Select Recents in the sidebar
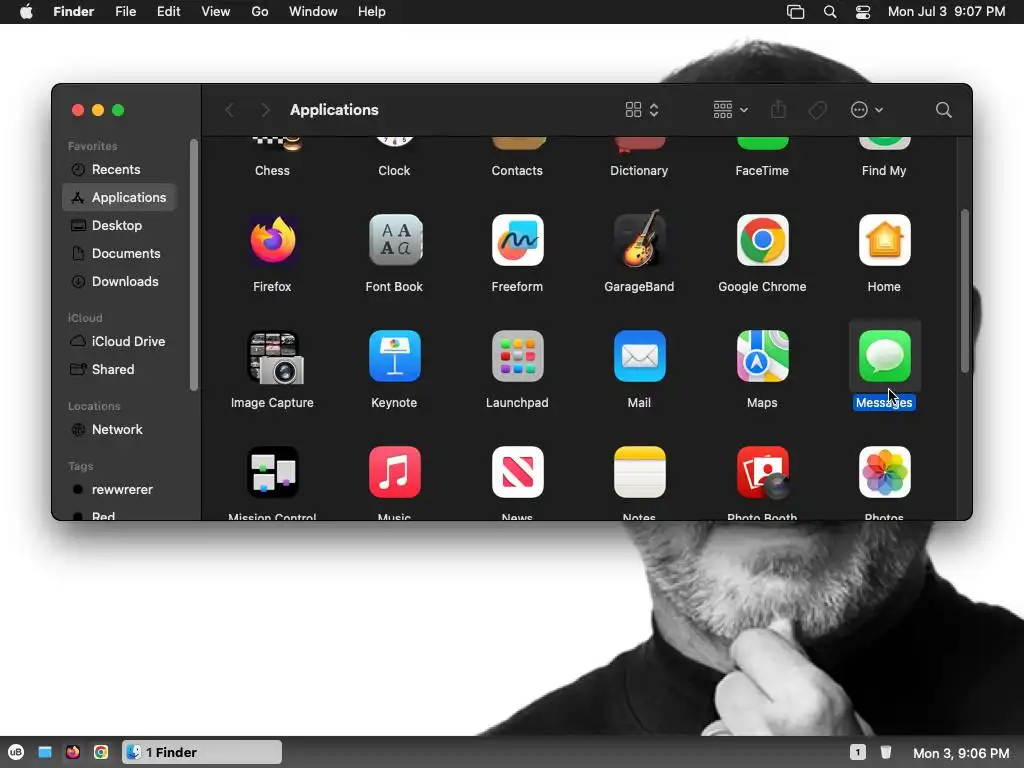Image resolution: width=1024 pixels, height=768 pixels. click(119, 169)
